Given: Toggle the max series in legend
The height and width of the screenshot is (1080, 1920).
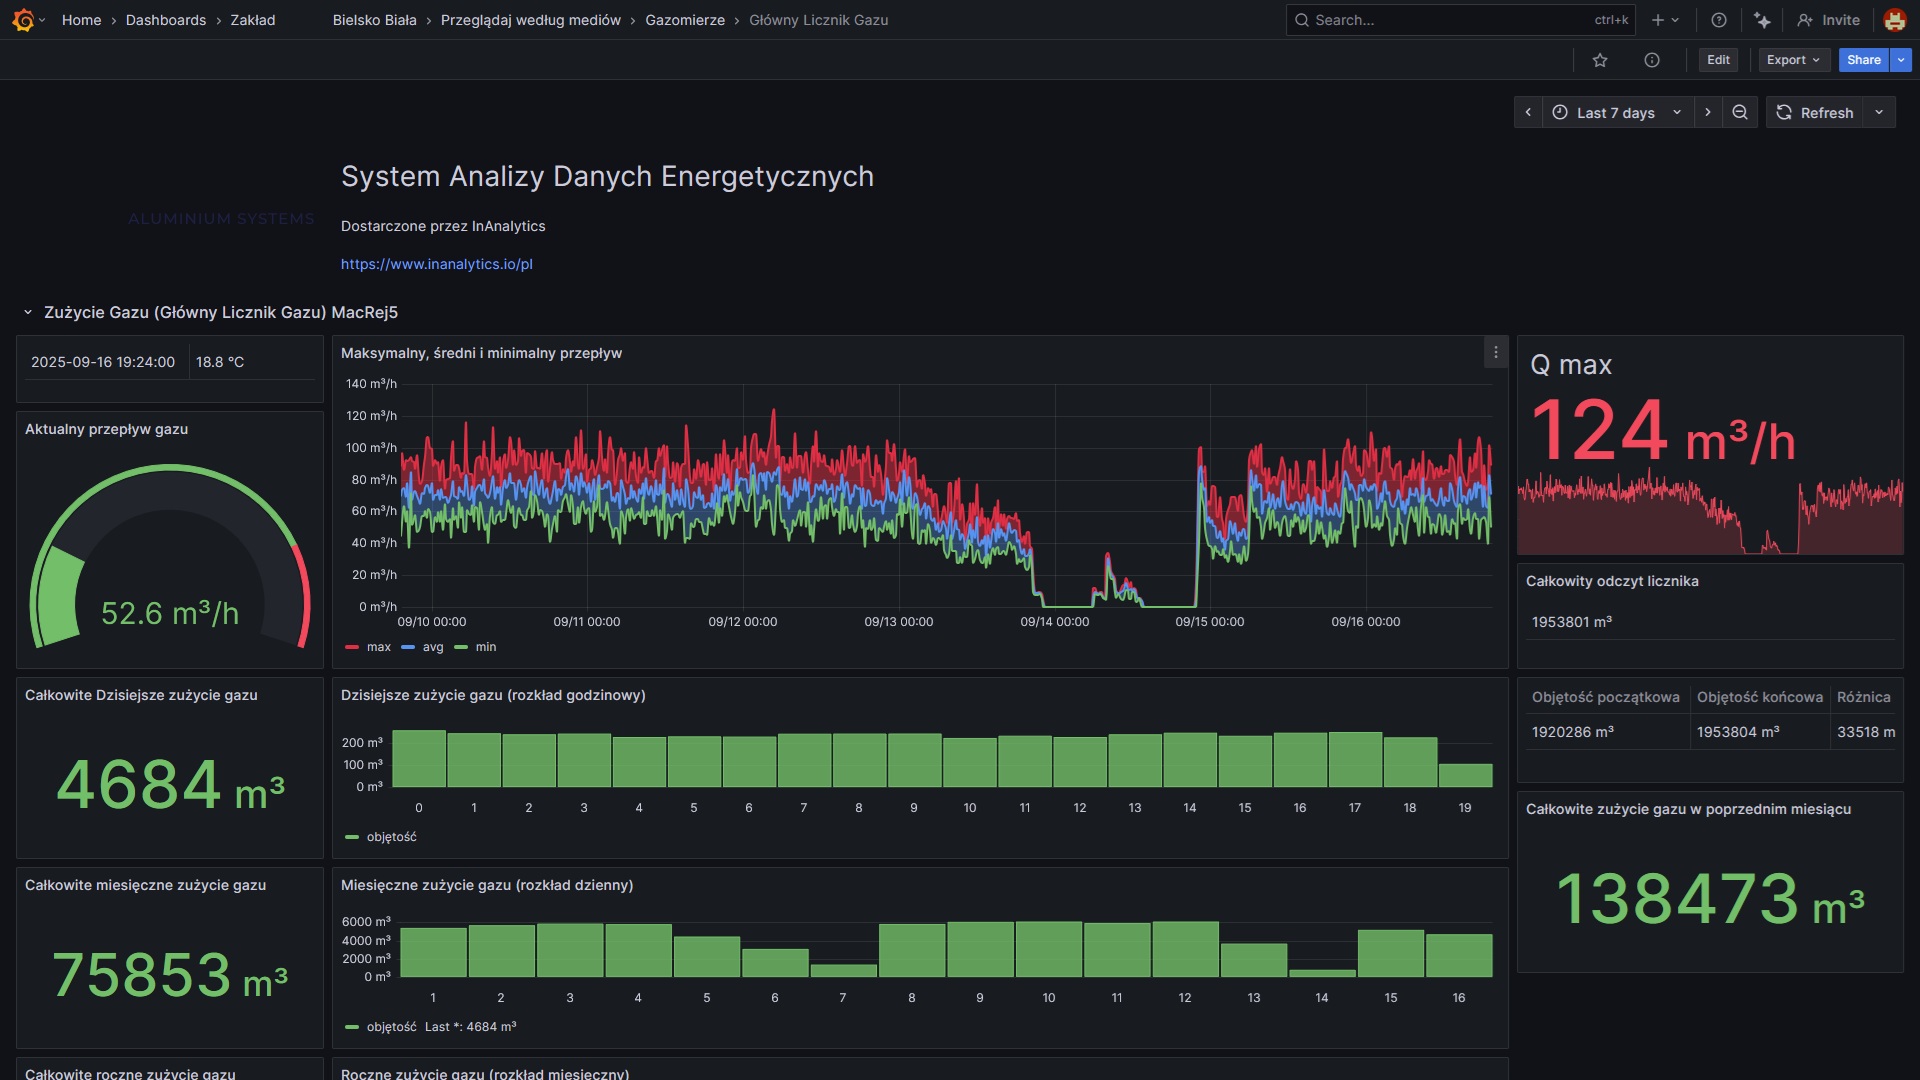Looking at the screenshot, I should pyautogui.click(x=378, y=647).
